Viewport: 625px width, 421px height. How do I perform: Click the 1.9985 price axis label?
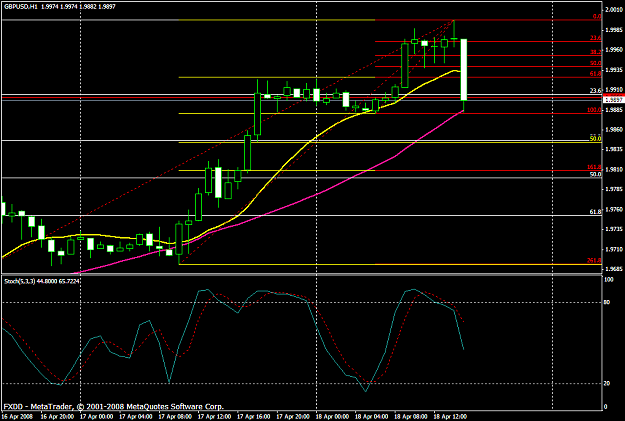coord(614,30)
